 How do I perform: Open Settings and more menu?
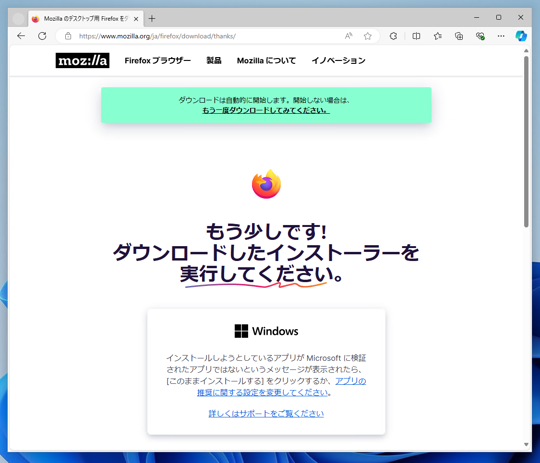click(x=501, y=36)
